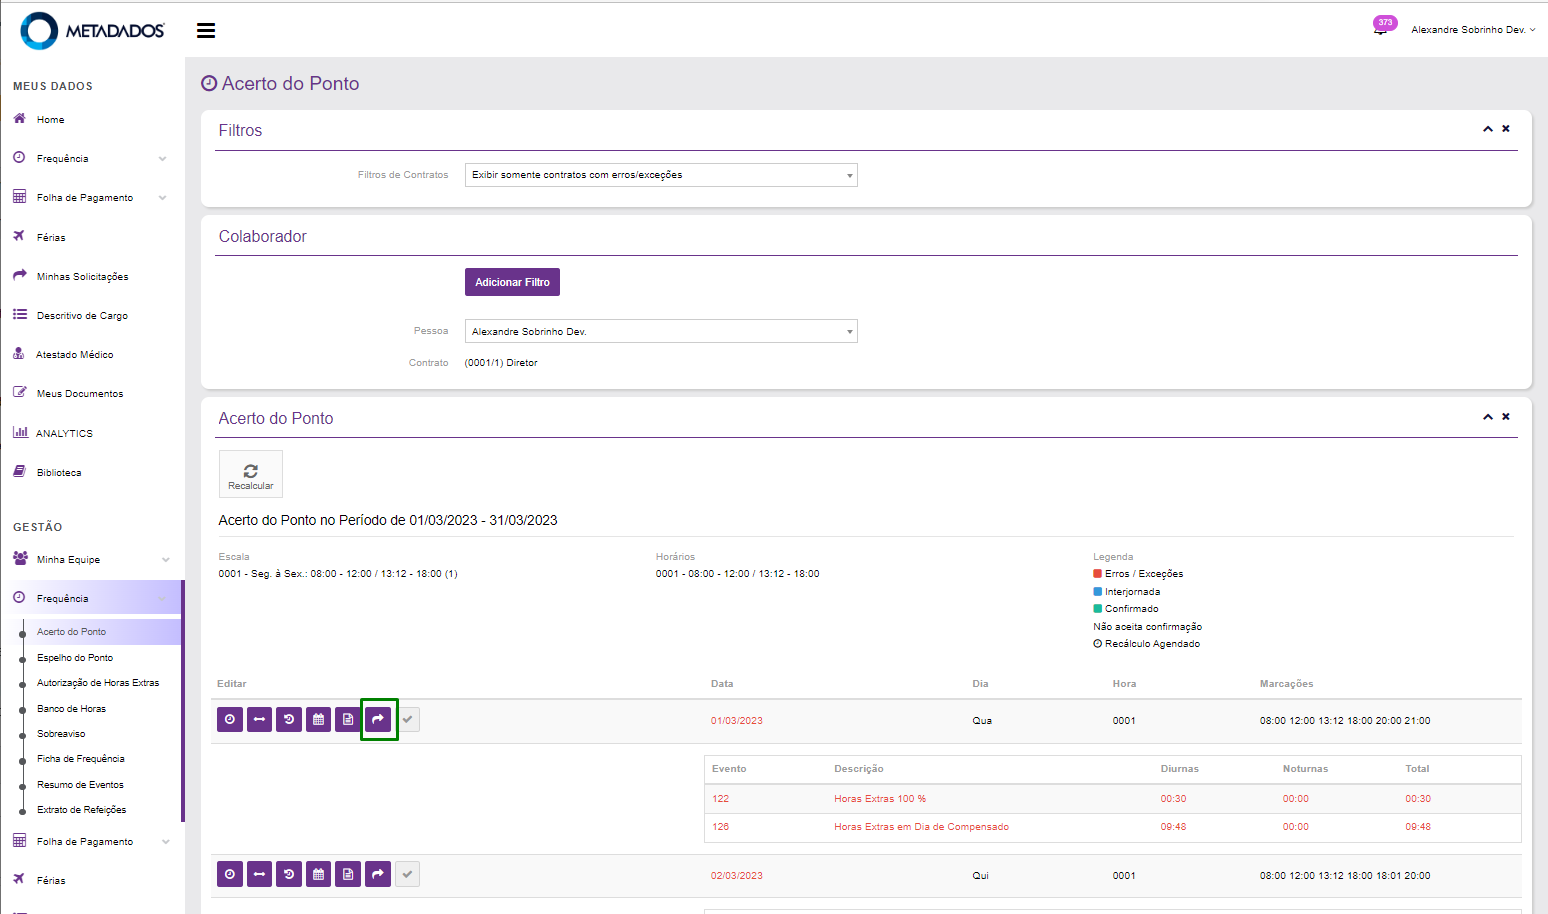Open history icon in the 01/03/2023 row
The image size is (1548, 914).
pyautogui.click(x=289, y=719)
